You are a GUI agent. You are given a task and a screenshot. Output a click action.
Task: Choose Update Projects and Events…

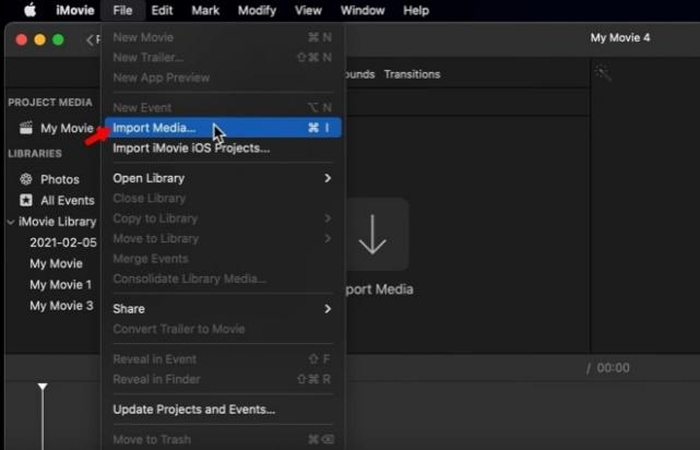(223, 409)
